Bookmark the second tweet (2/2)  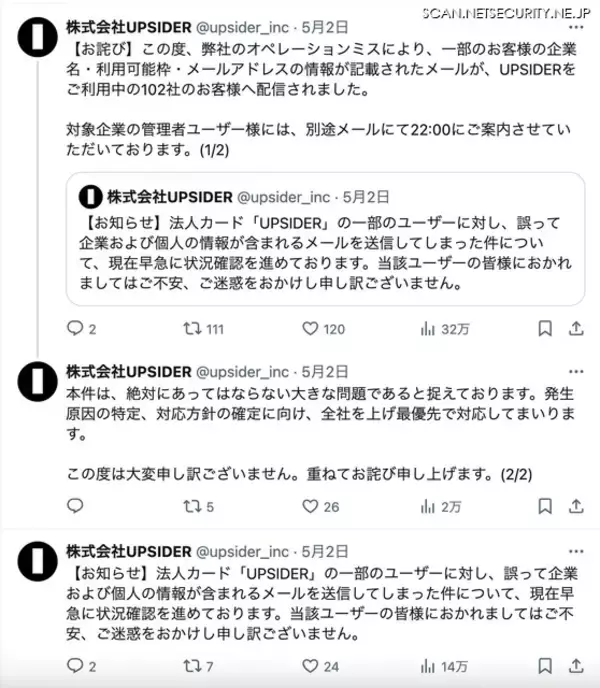(545, 507)
